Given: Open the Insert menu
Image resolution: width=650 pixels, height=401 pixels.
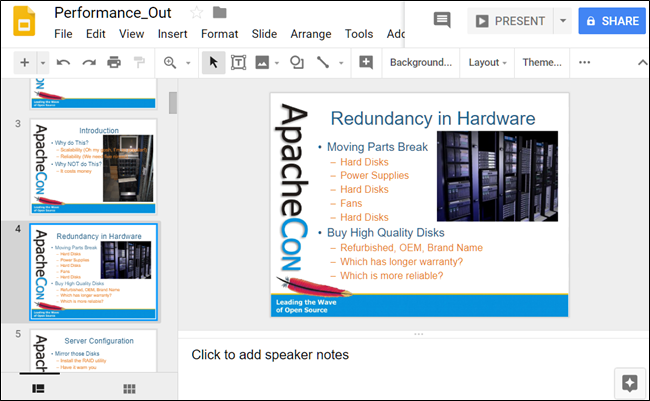Looking at the screenshot, I should [172, 34].
